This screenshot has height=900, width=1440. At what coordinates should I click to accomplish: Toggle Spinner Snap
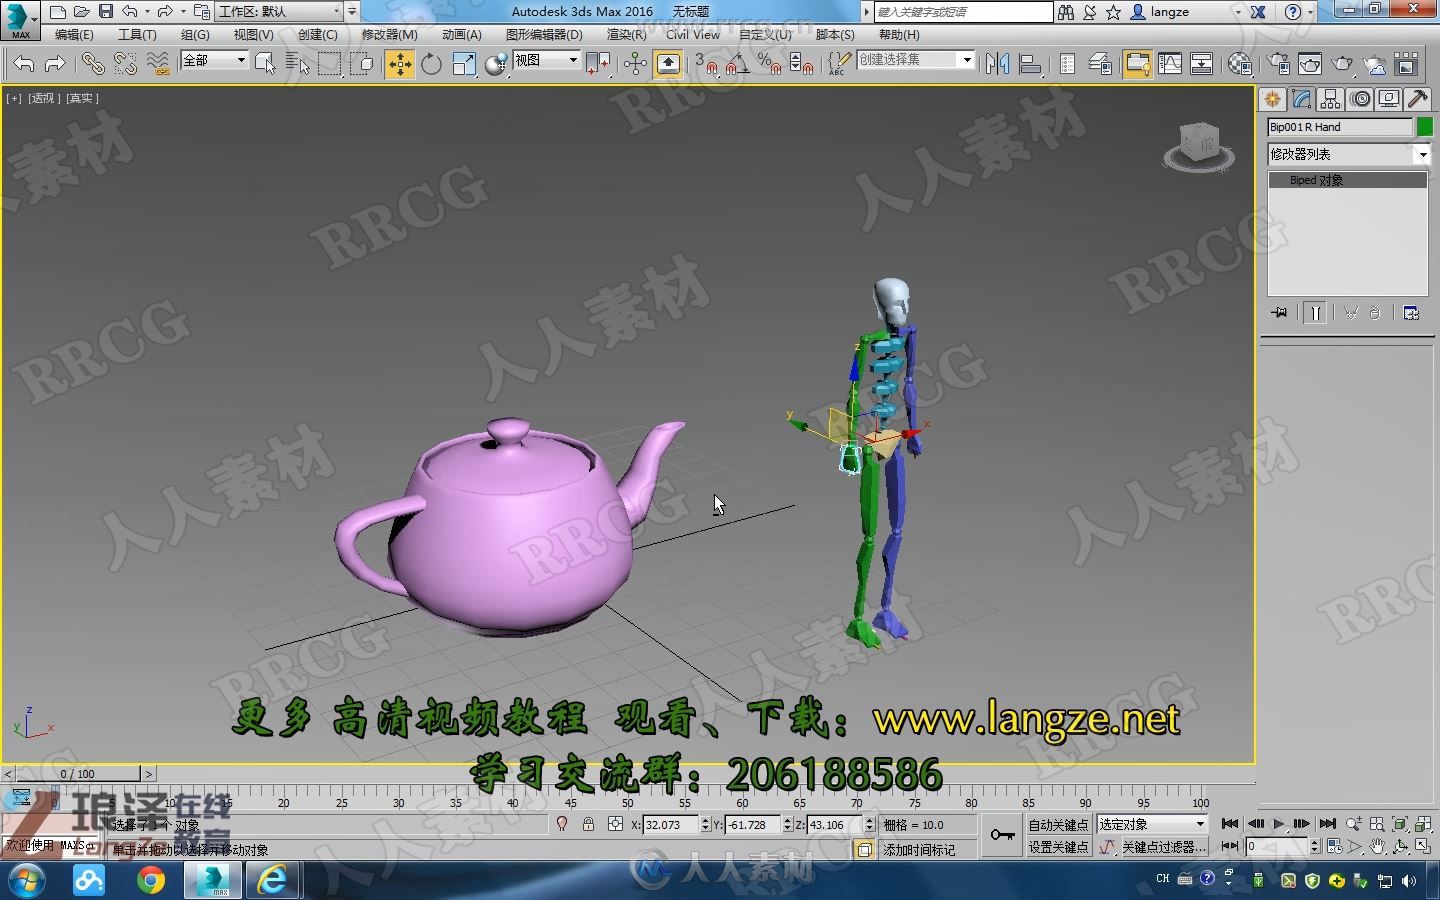[801, 64]
